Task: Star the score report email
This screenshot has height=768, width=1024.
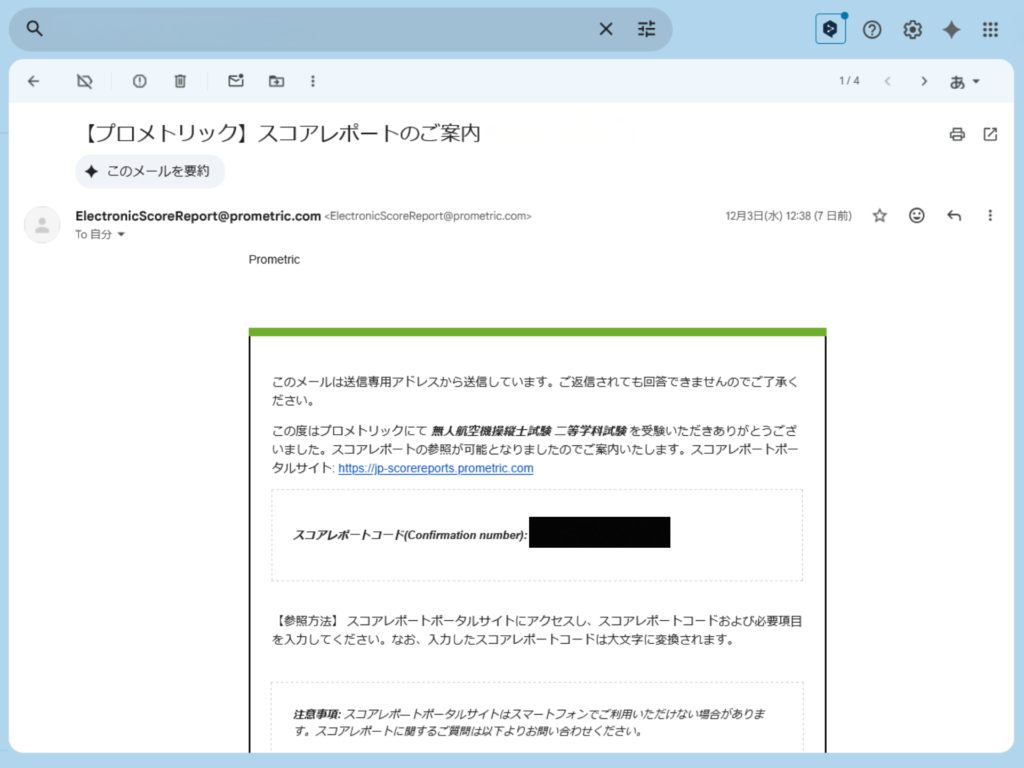Action: click(879, 215)
